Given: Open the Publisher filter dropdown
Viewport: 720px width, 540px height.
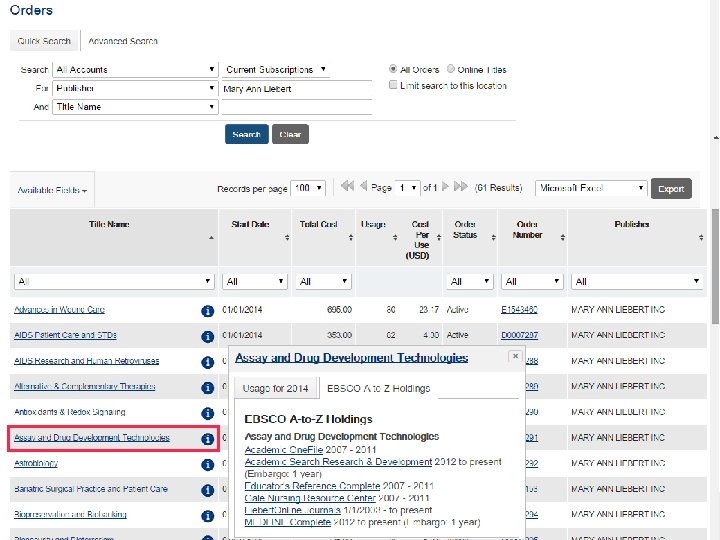Looking at the screenshot, I should click(637, 281).
